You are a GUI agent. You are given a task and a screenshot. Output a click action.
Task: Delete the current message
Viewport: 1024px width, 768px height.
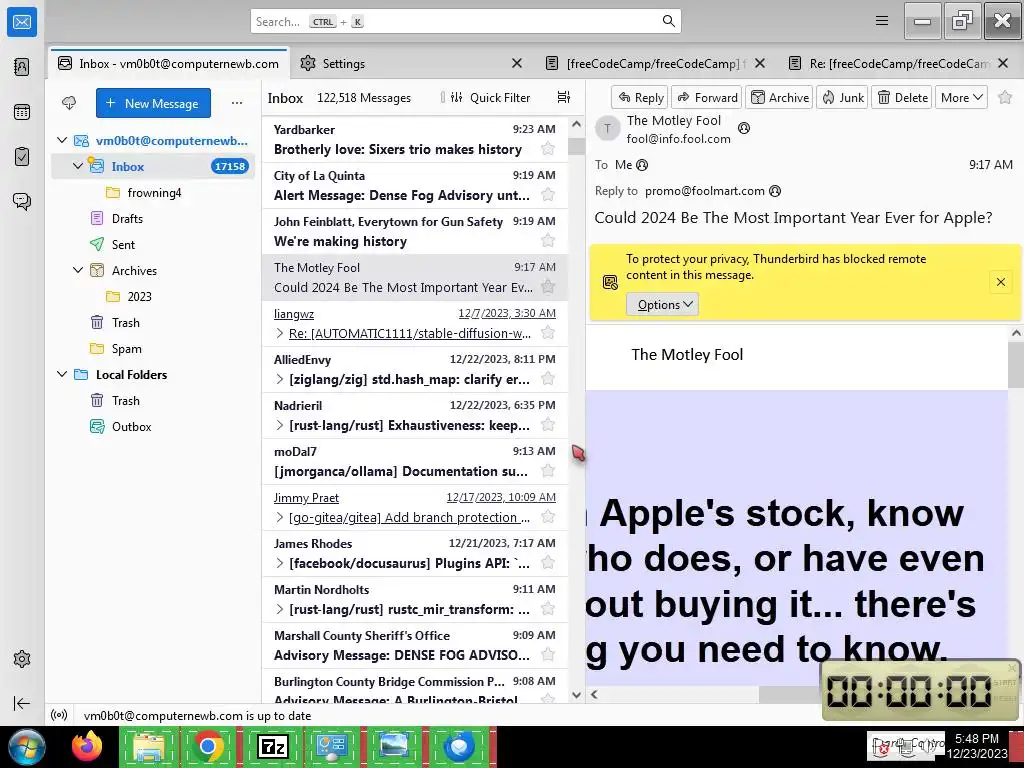902,97
